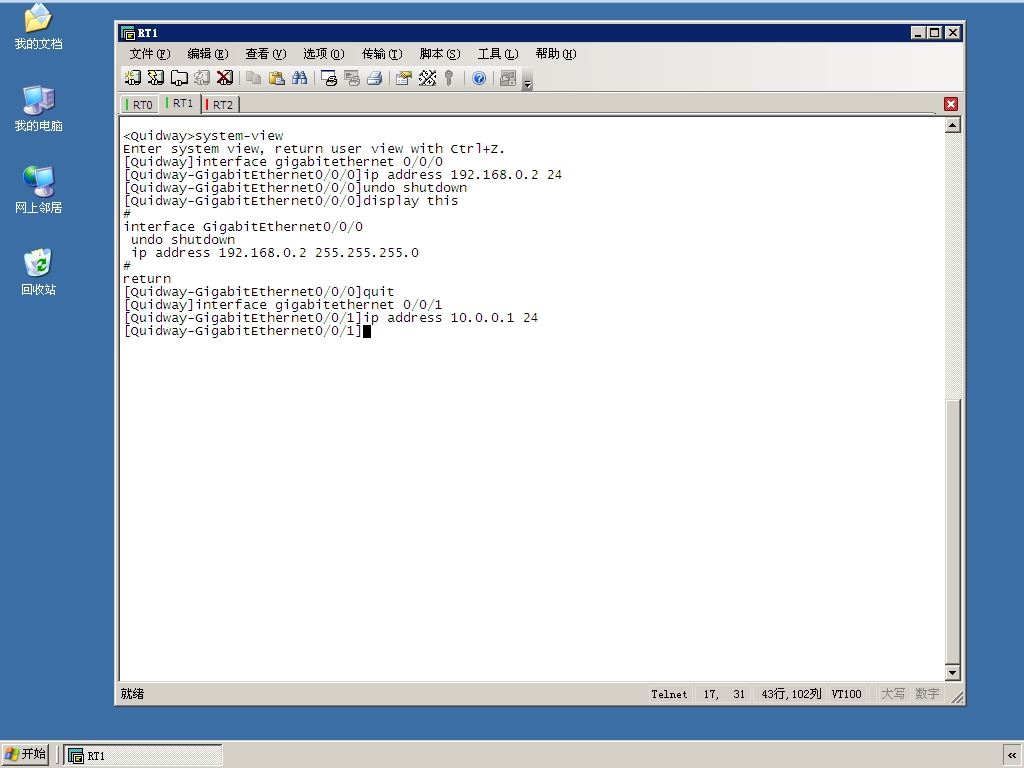Screen dimensions: 1024x768
Task: Click the system menu icon in RT1 title bar
Action: pos(128,33)
